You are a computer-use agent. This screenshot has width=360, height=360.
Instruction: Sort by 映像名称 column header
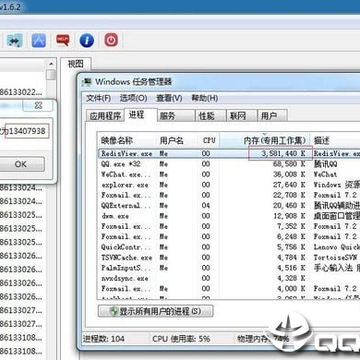[127, 140]
